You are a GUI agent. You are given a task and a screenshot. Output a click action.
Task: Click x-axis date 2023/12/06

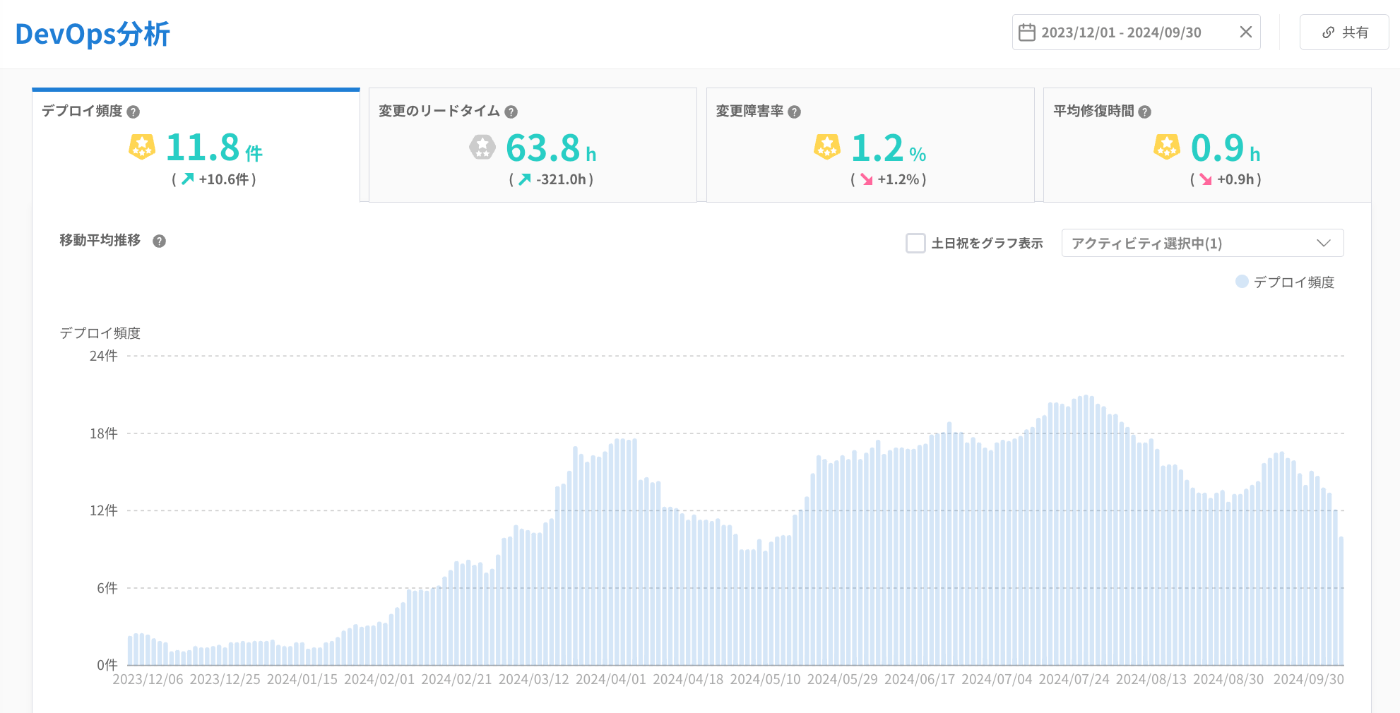148,679
